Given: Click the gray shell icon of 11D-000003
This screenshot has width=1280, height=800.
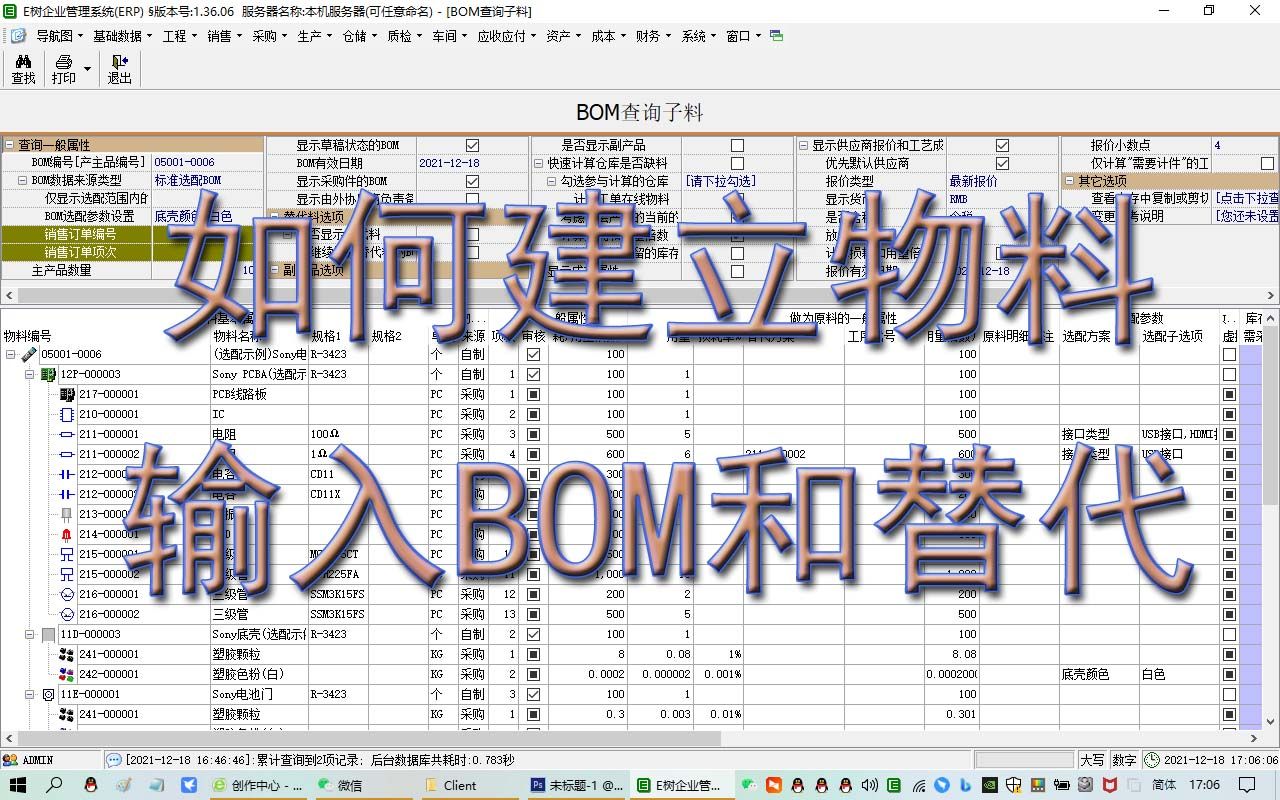Looking at the screenshot, I should click(48, 634).
